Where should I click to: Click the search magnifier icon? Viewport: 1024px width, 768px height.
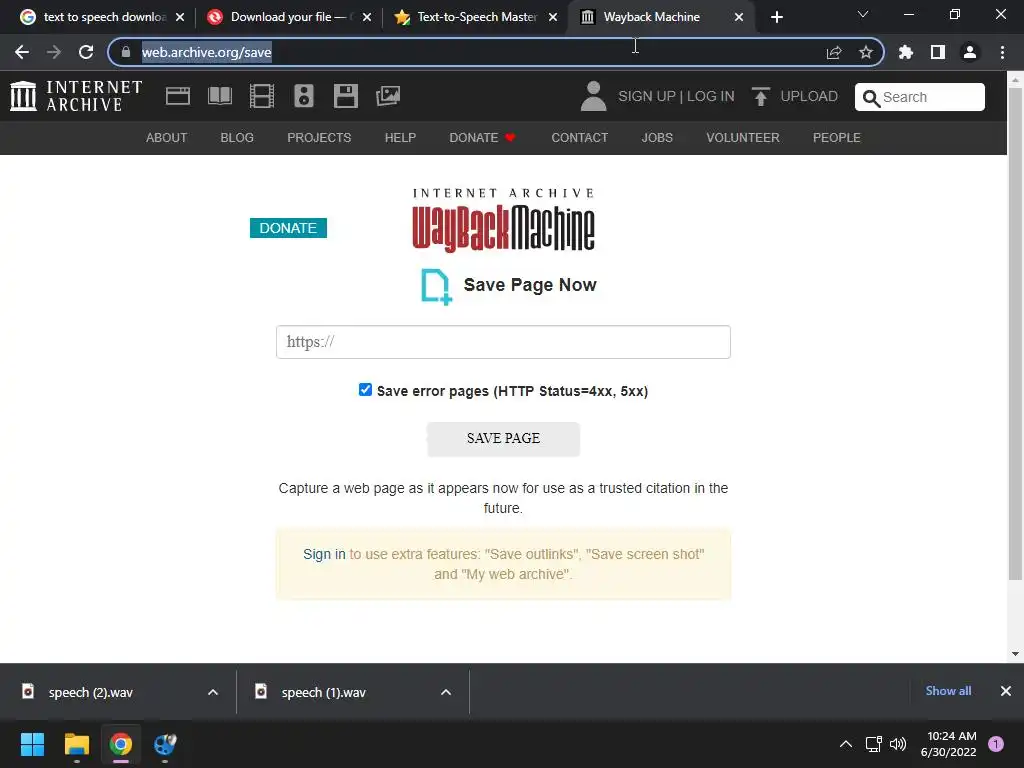coord(871,98)
